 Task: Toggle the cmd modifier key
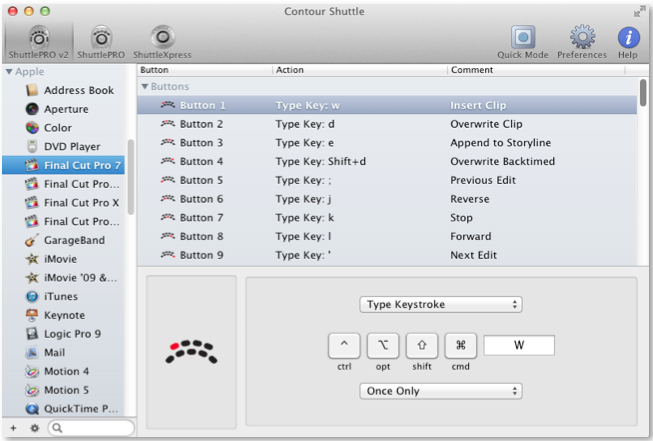461,346
